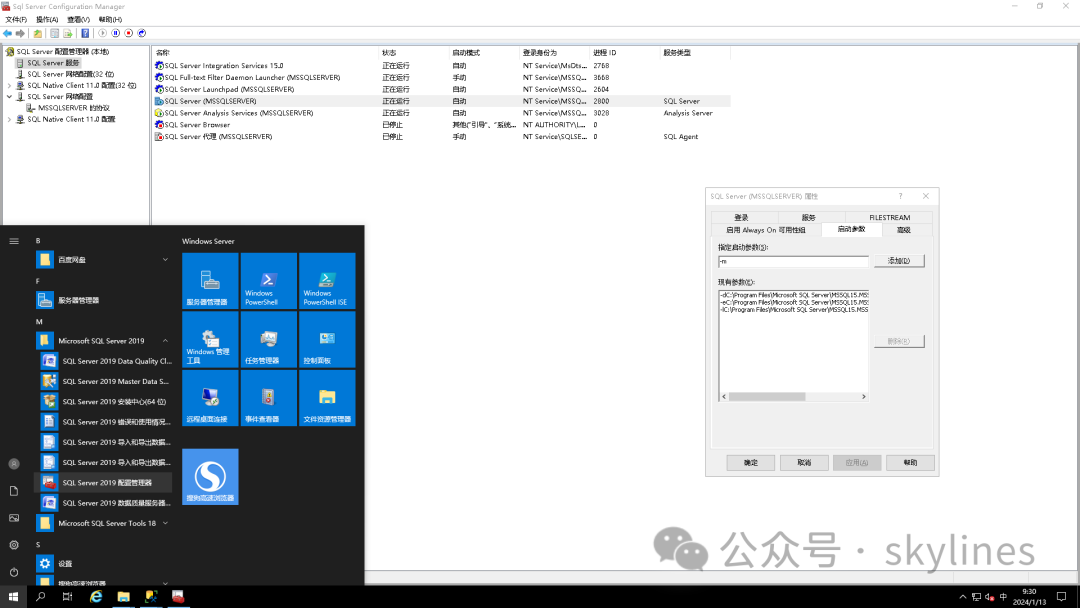The width and height of the screenshot is (1080, 608).
Task: Click the right scroll arrow of parameters list
Action: click(x=864, y=397)
